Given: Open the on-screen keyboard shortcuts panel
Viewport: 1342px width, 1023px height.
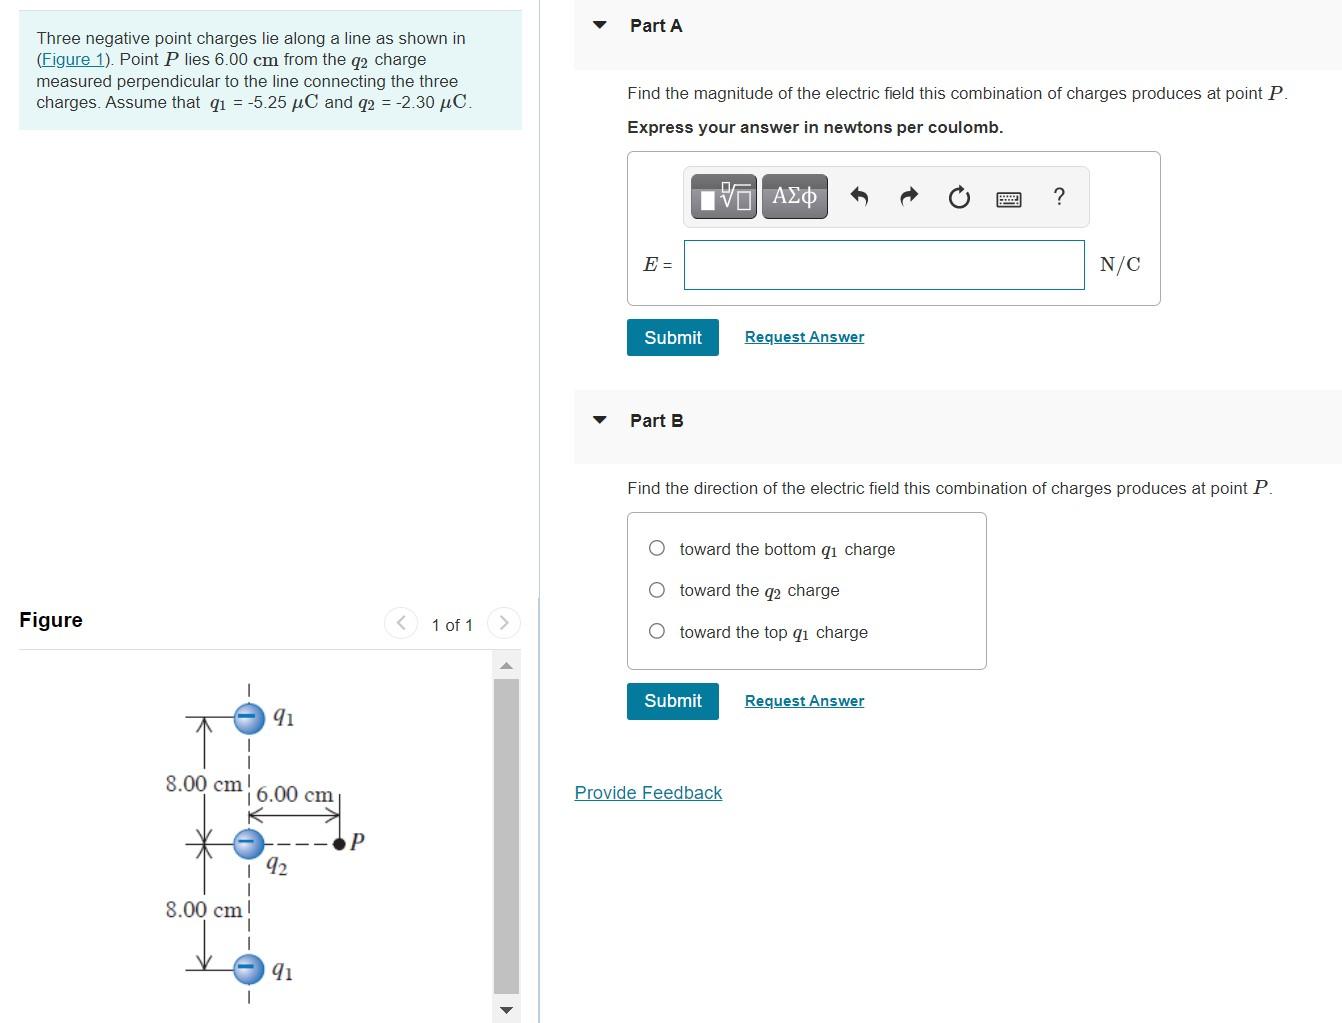Looking at the screenshot, I should (x=1009, y=199).
